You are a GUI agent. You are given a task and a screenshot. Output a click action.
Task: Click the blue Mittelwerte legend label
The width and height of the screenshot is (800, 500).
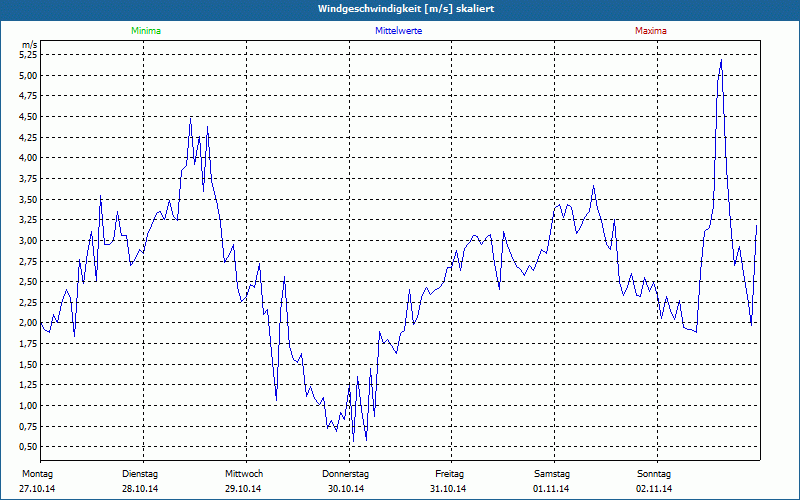click(398, 31)
